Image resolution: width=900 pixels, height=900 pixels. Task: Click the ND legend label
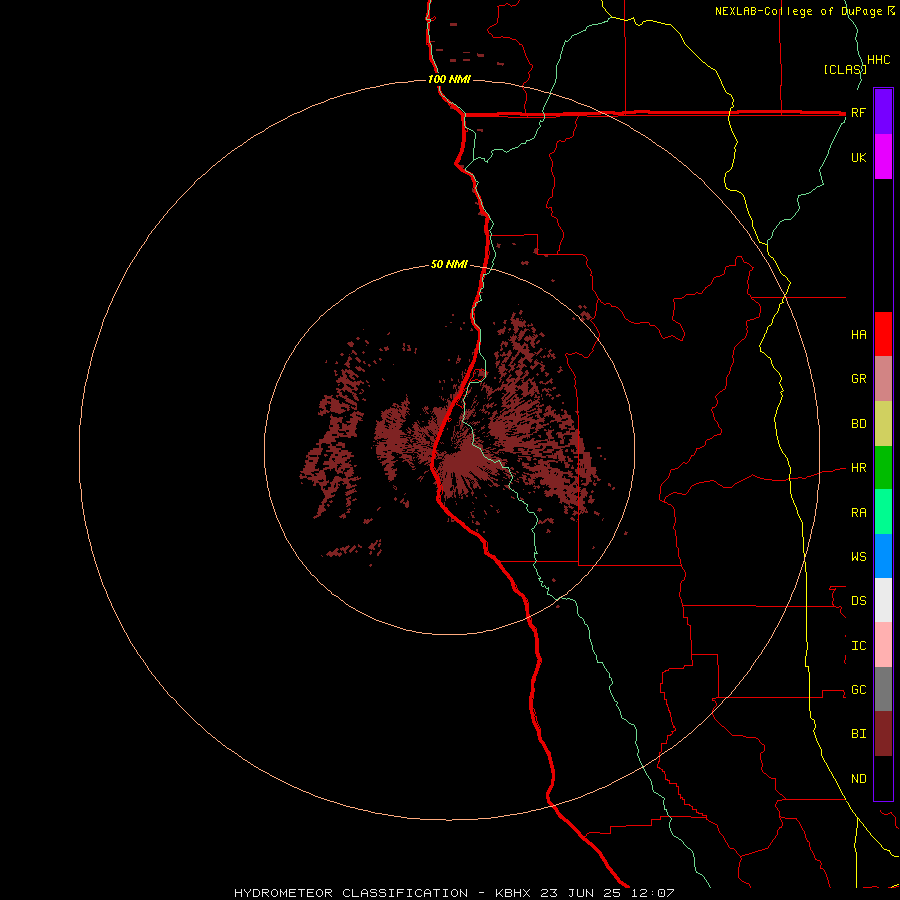(858, 779)
